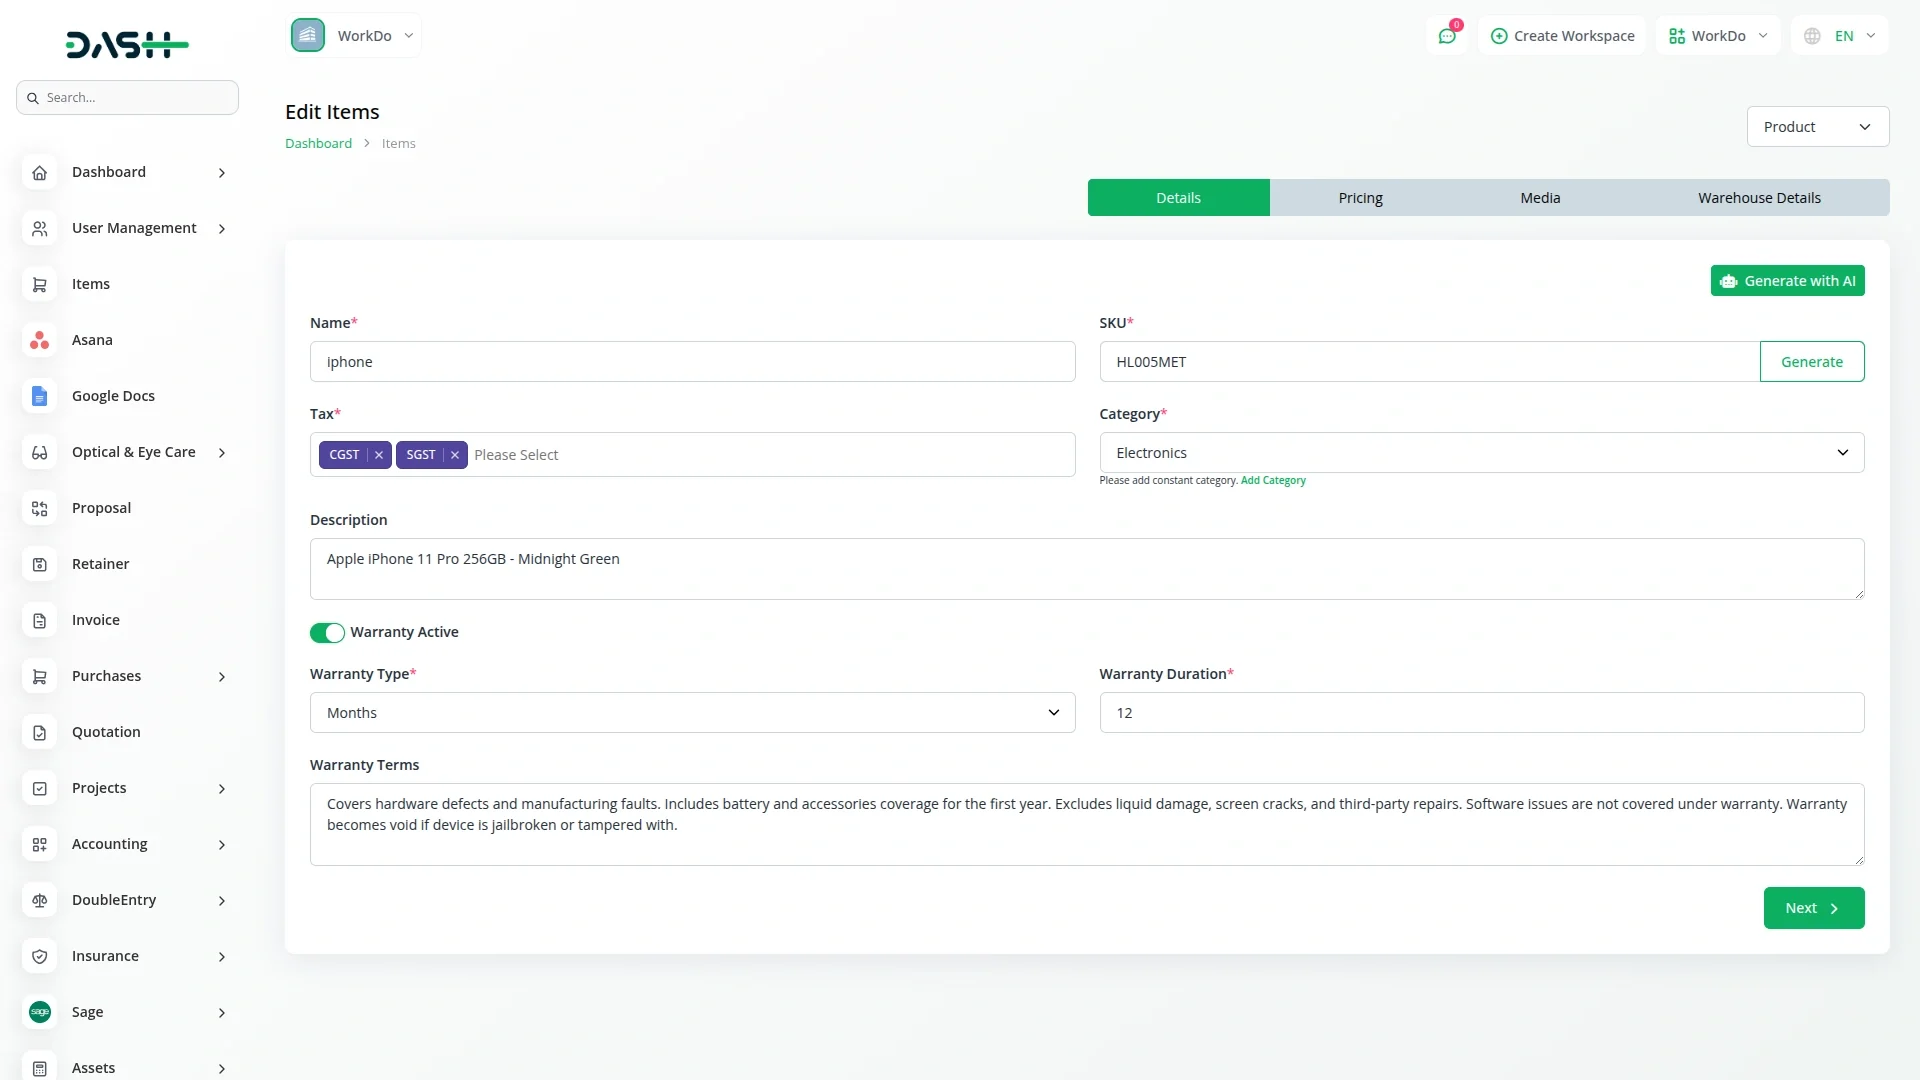Viewport: 1920px width, 1080px height.
Task: Click the Asana sidebar icon
Action: (39, 340)
